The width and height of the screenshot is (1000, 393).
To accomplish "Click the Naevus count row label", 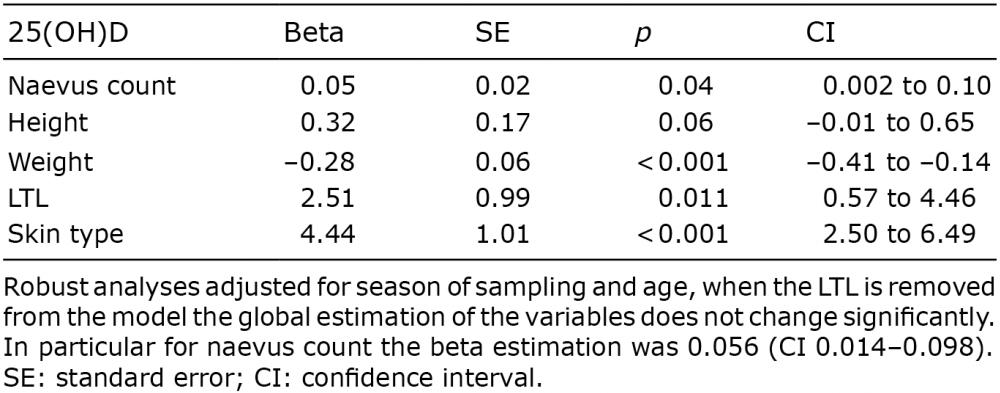I will click(x=91, y=85).
